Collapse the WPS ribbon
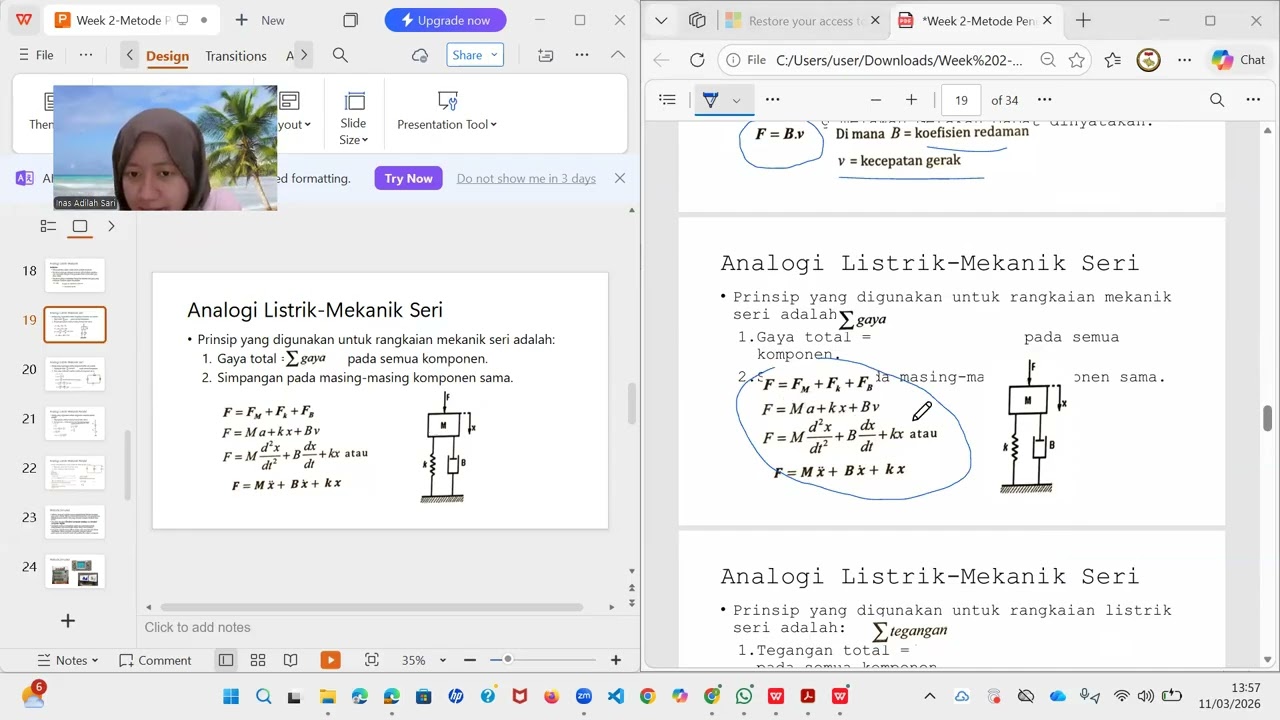 tap(618, 56)
